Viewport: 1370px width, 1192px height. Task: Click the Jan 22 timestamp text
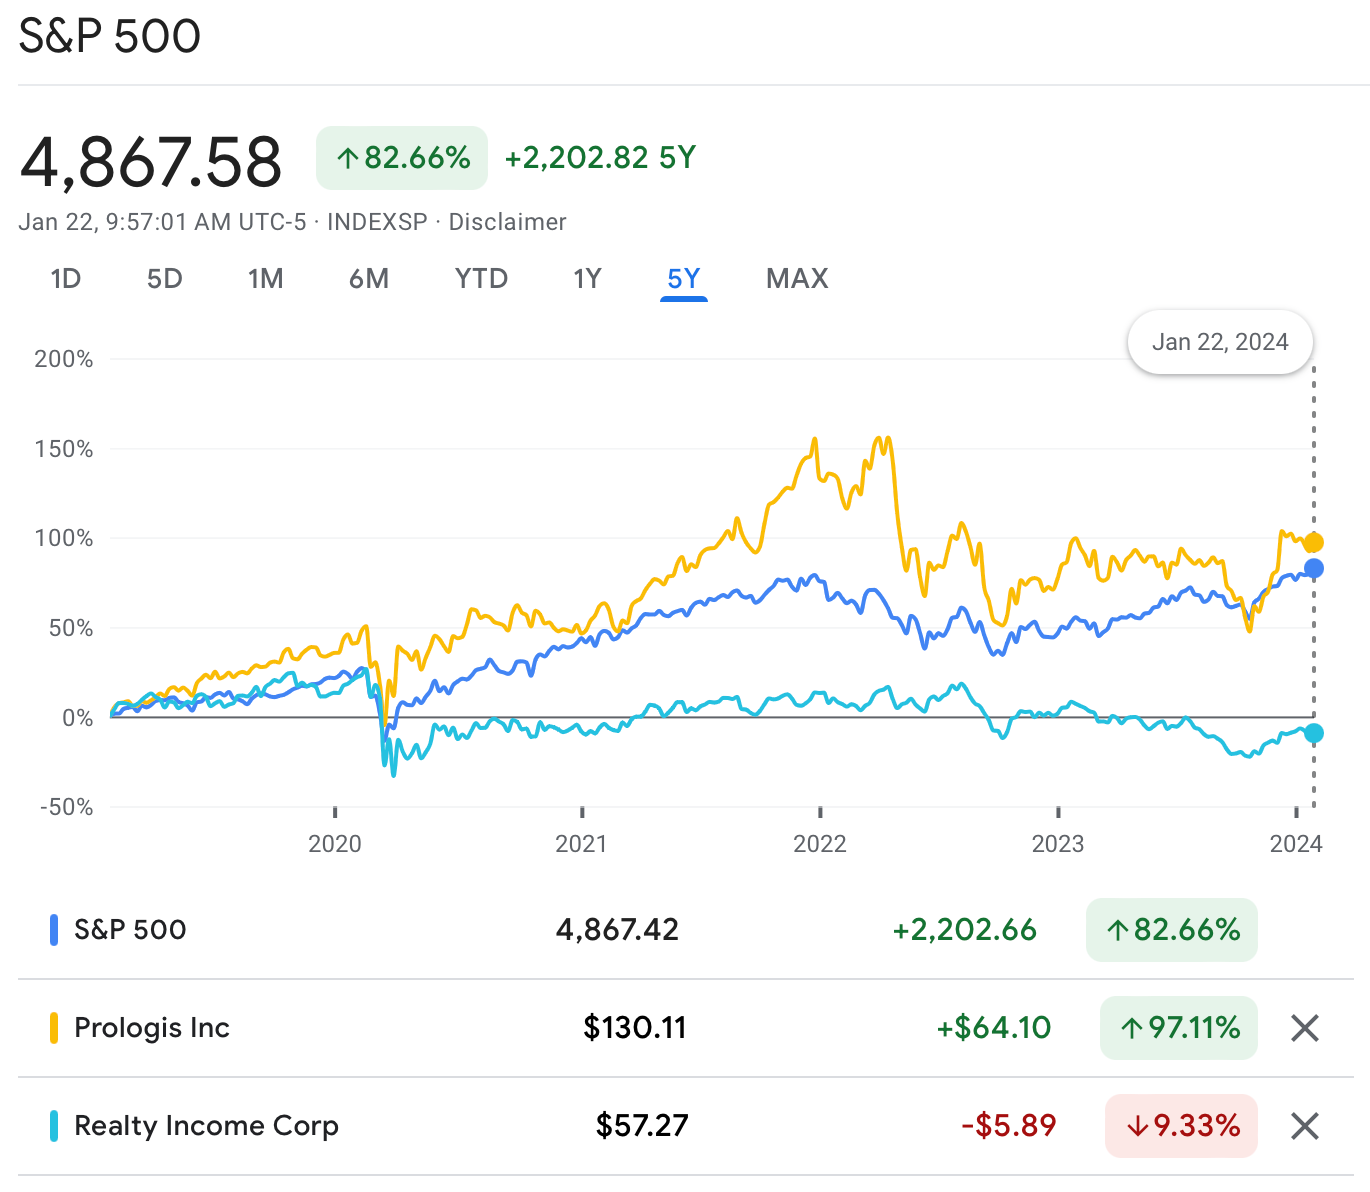pyautogui.click(x=162, y=222)
